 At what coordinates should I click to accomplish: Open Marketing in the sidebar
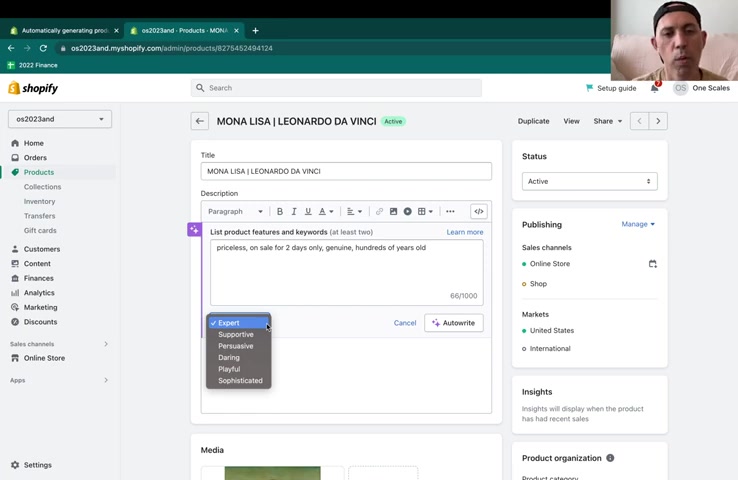[40, 307]
